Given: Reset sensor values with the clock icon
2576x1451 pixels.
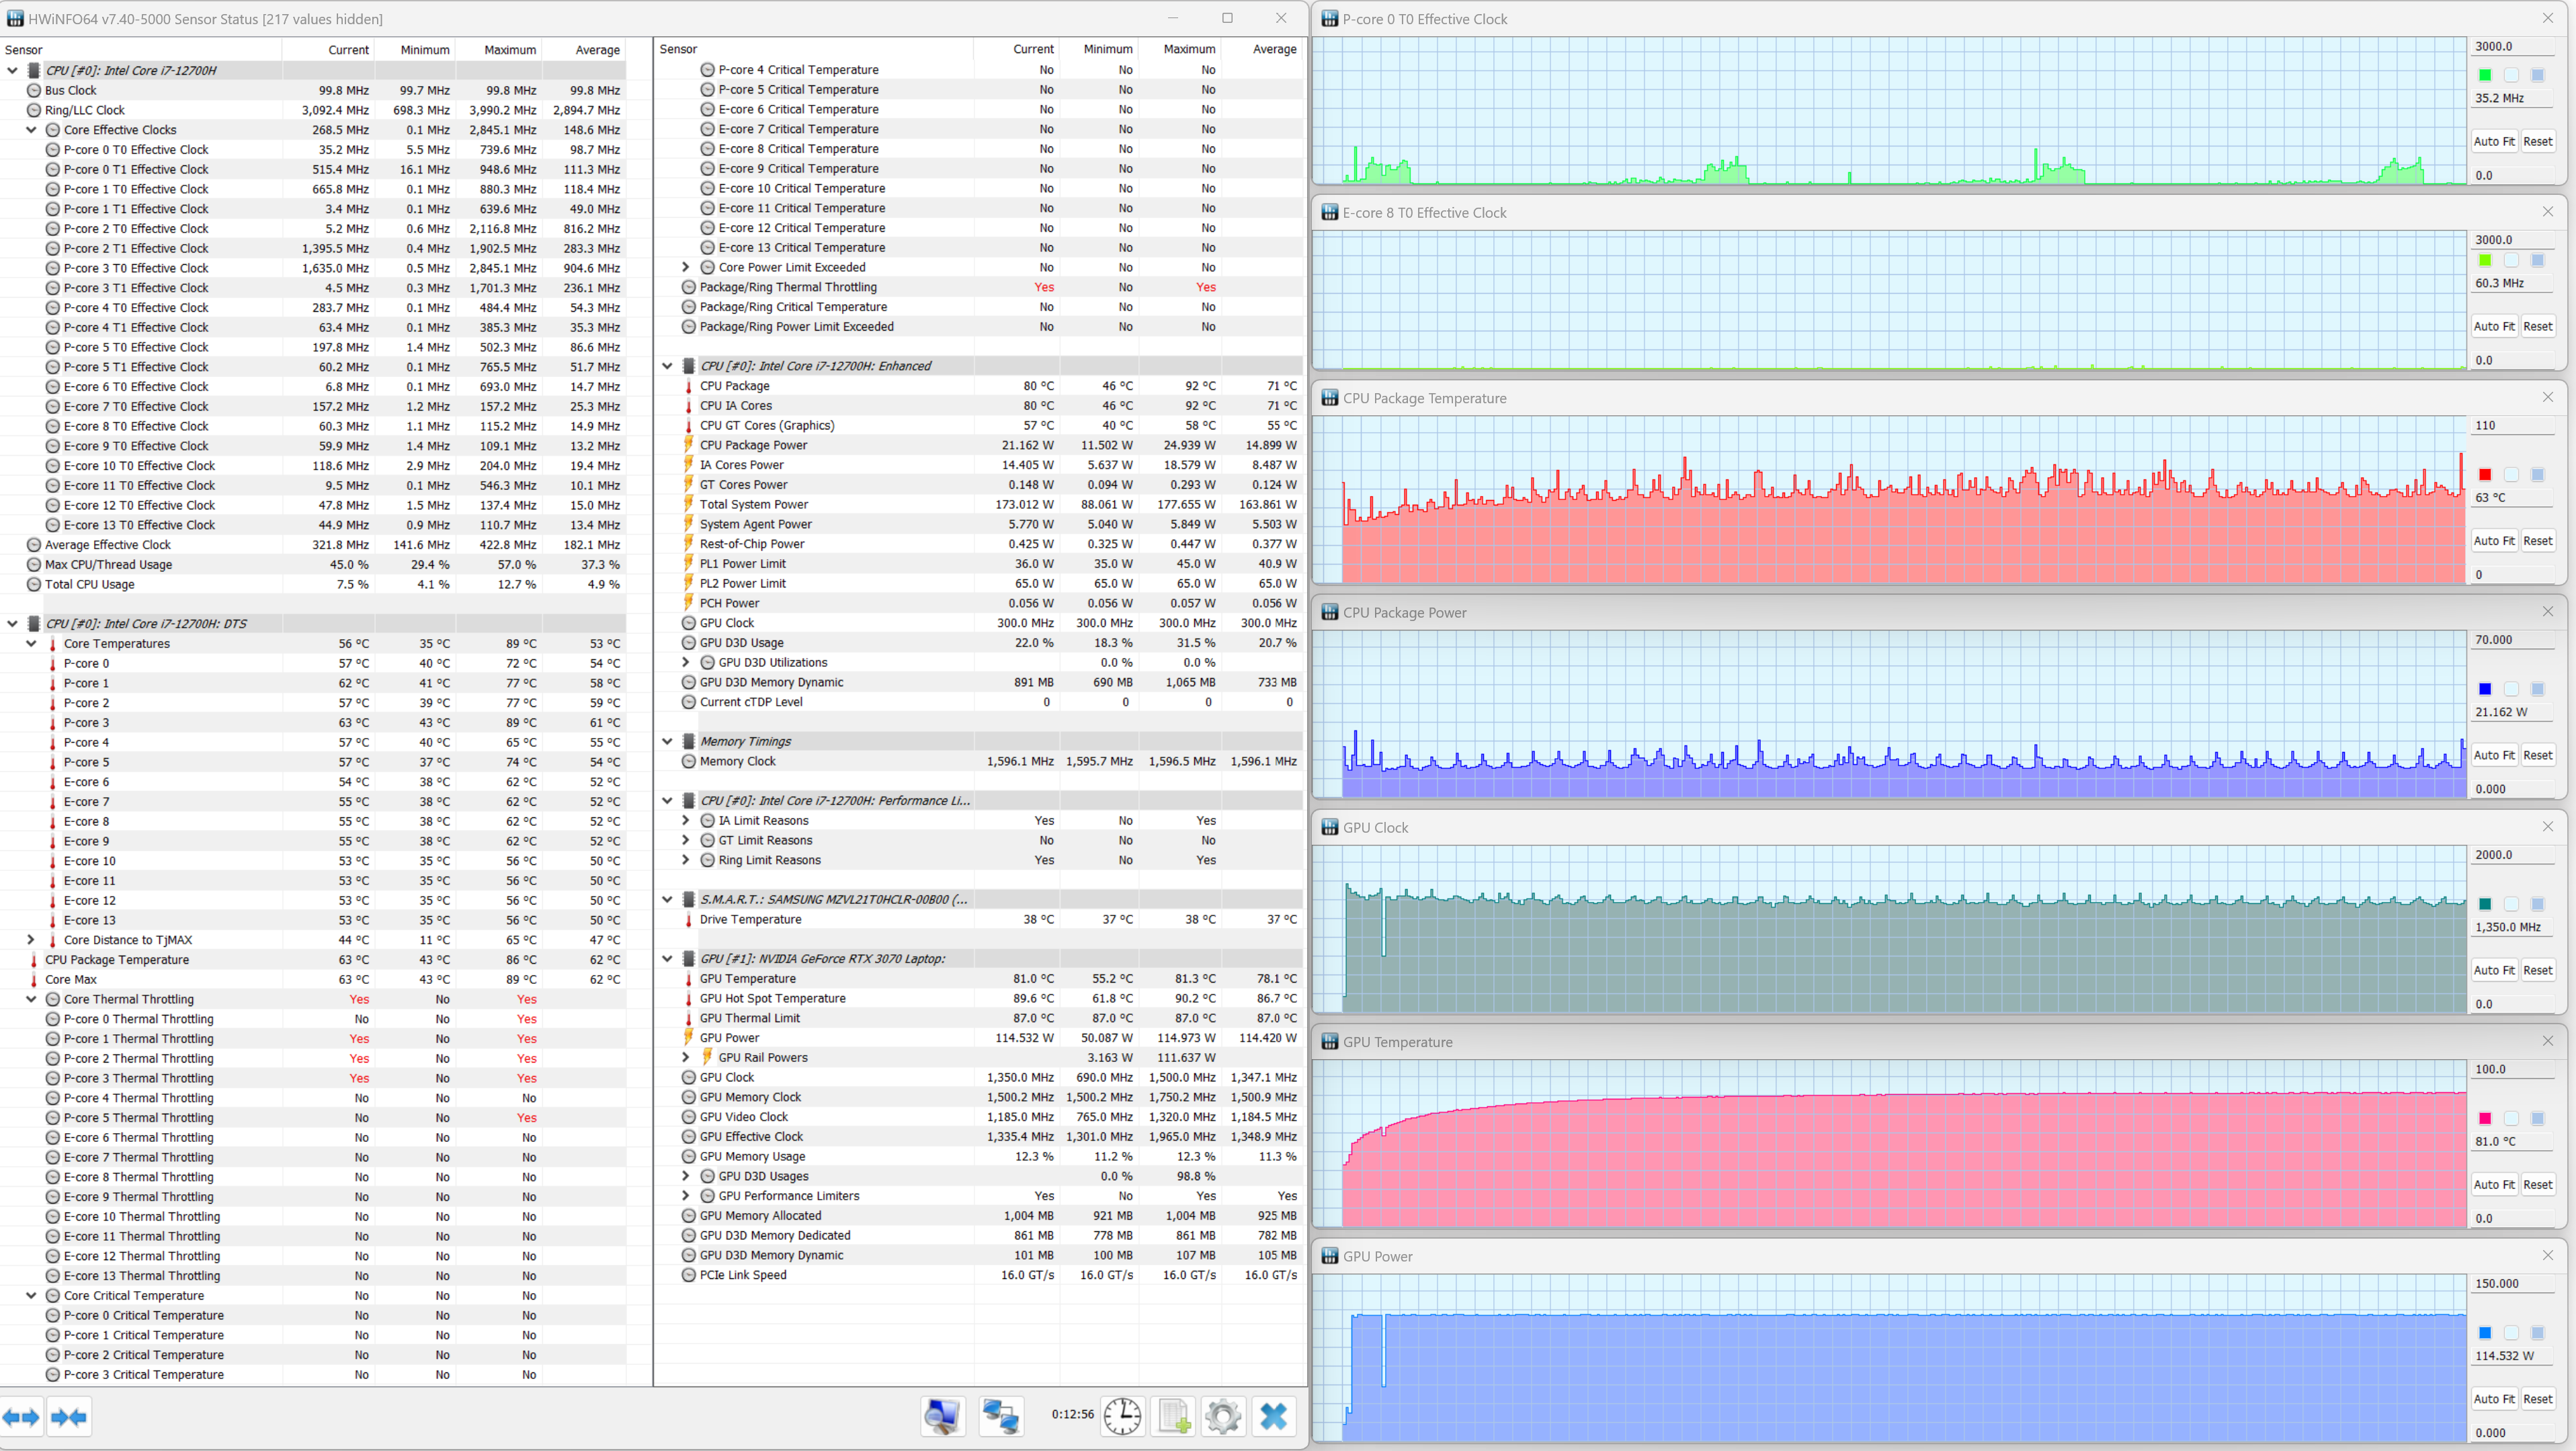Looking at the screenshot, I should coord(1122,1416).
